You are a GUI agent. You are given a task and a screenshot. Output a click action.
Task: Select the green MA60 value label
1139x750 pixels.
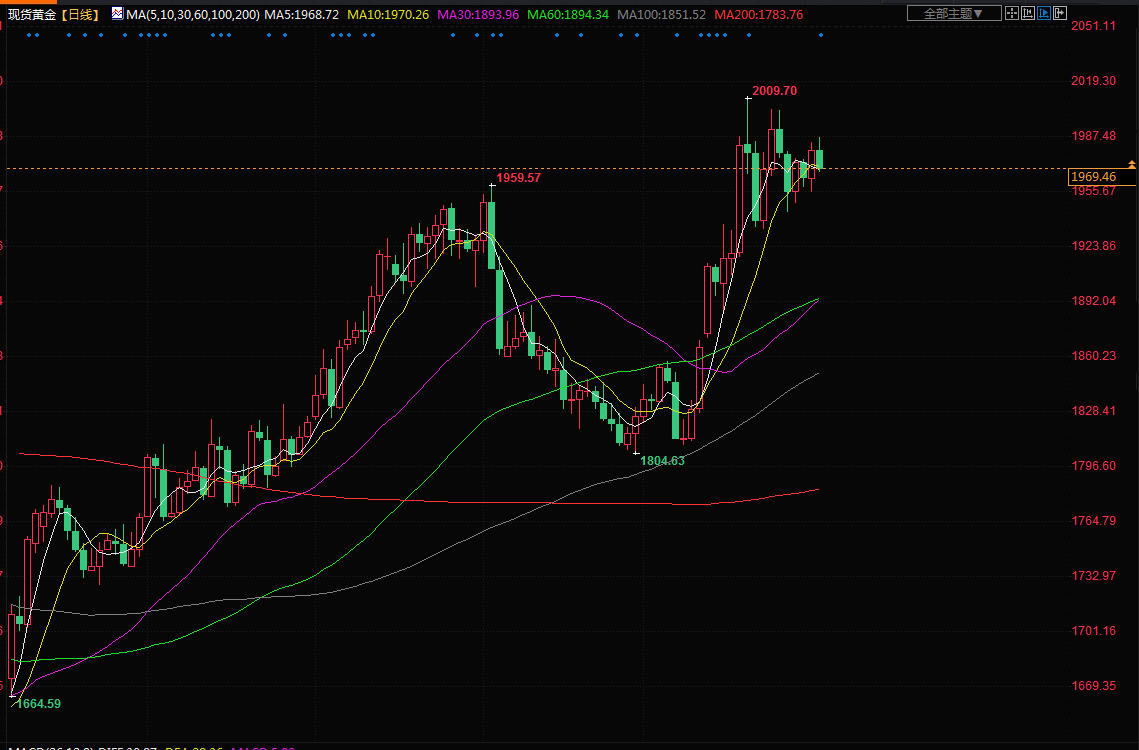[x=567, y=15]
